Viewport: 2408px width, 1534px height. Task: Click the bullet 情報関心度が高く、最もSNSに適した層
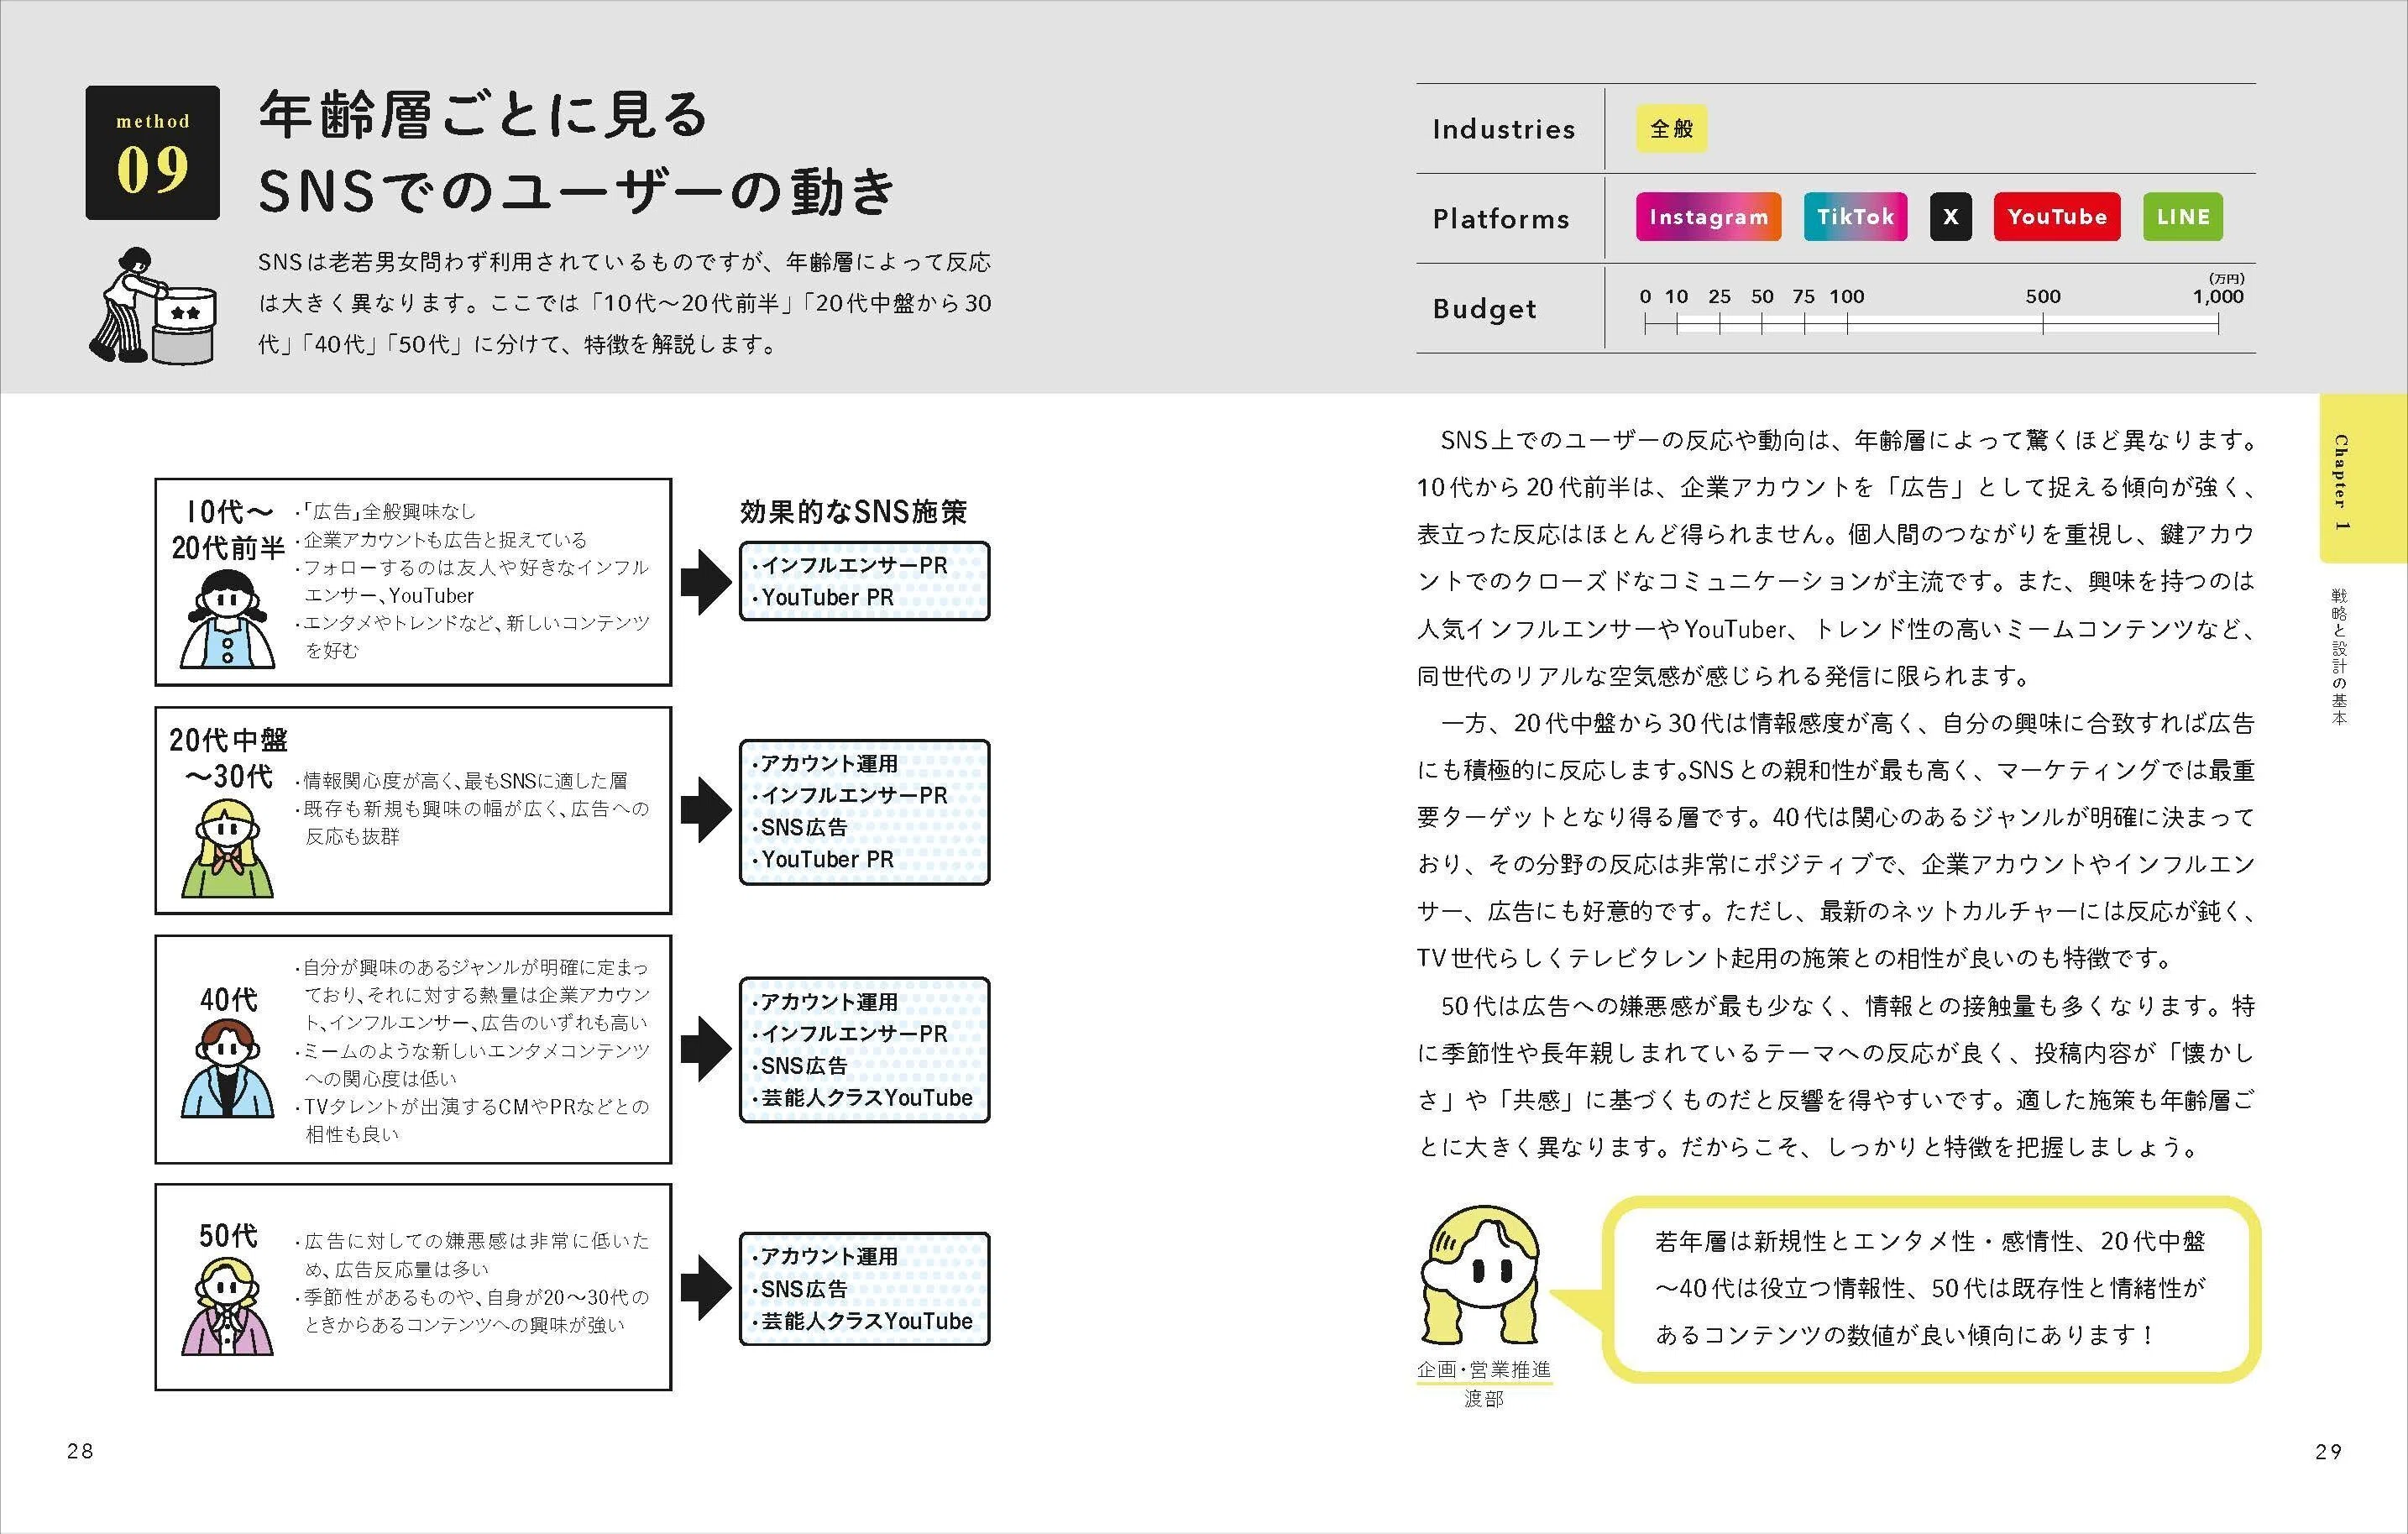(x=461, y=780)
